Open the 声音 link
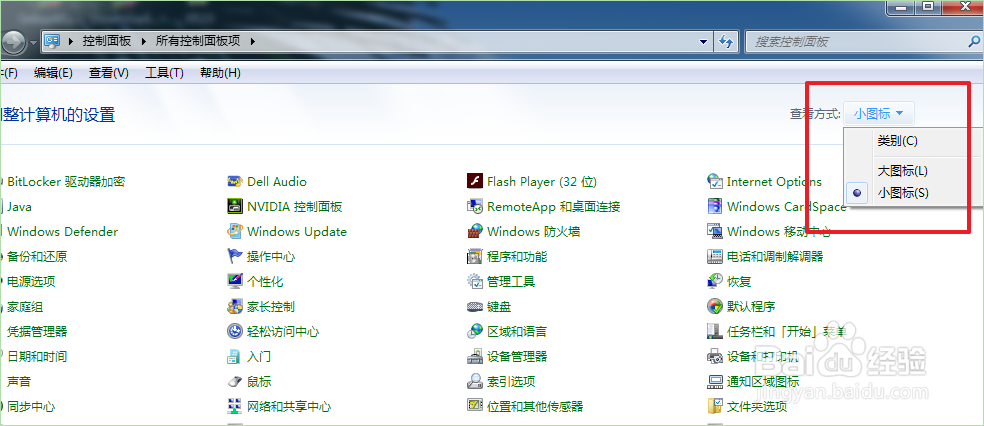Viewport: 984px width, 426px height. pos(19,381)
